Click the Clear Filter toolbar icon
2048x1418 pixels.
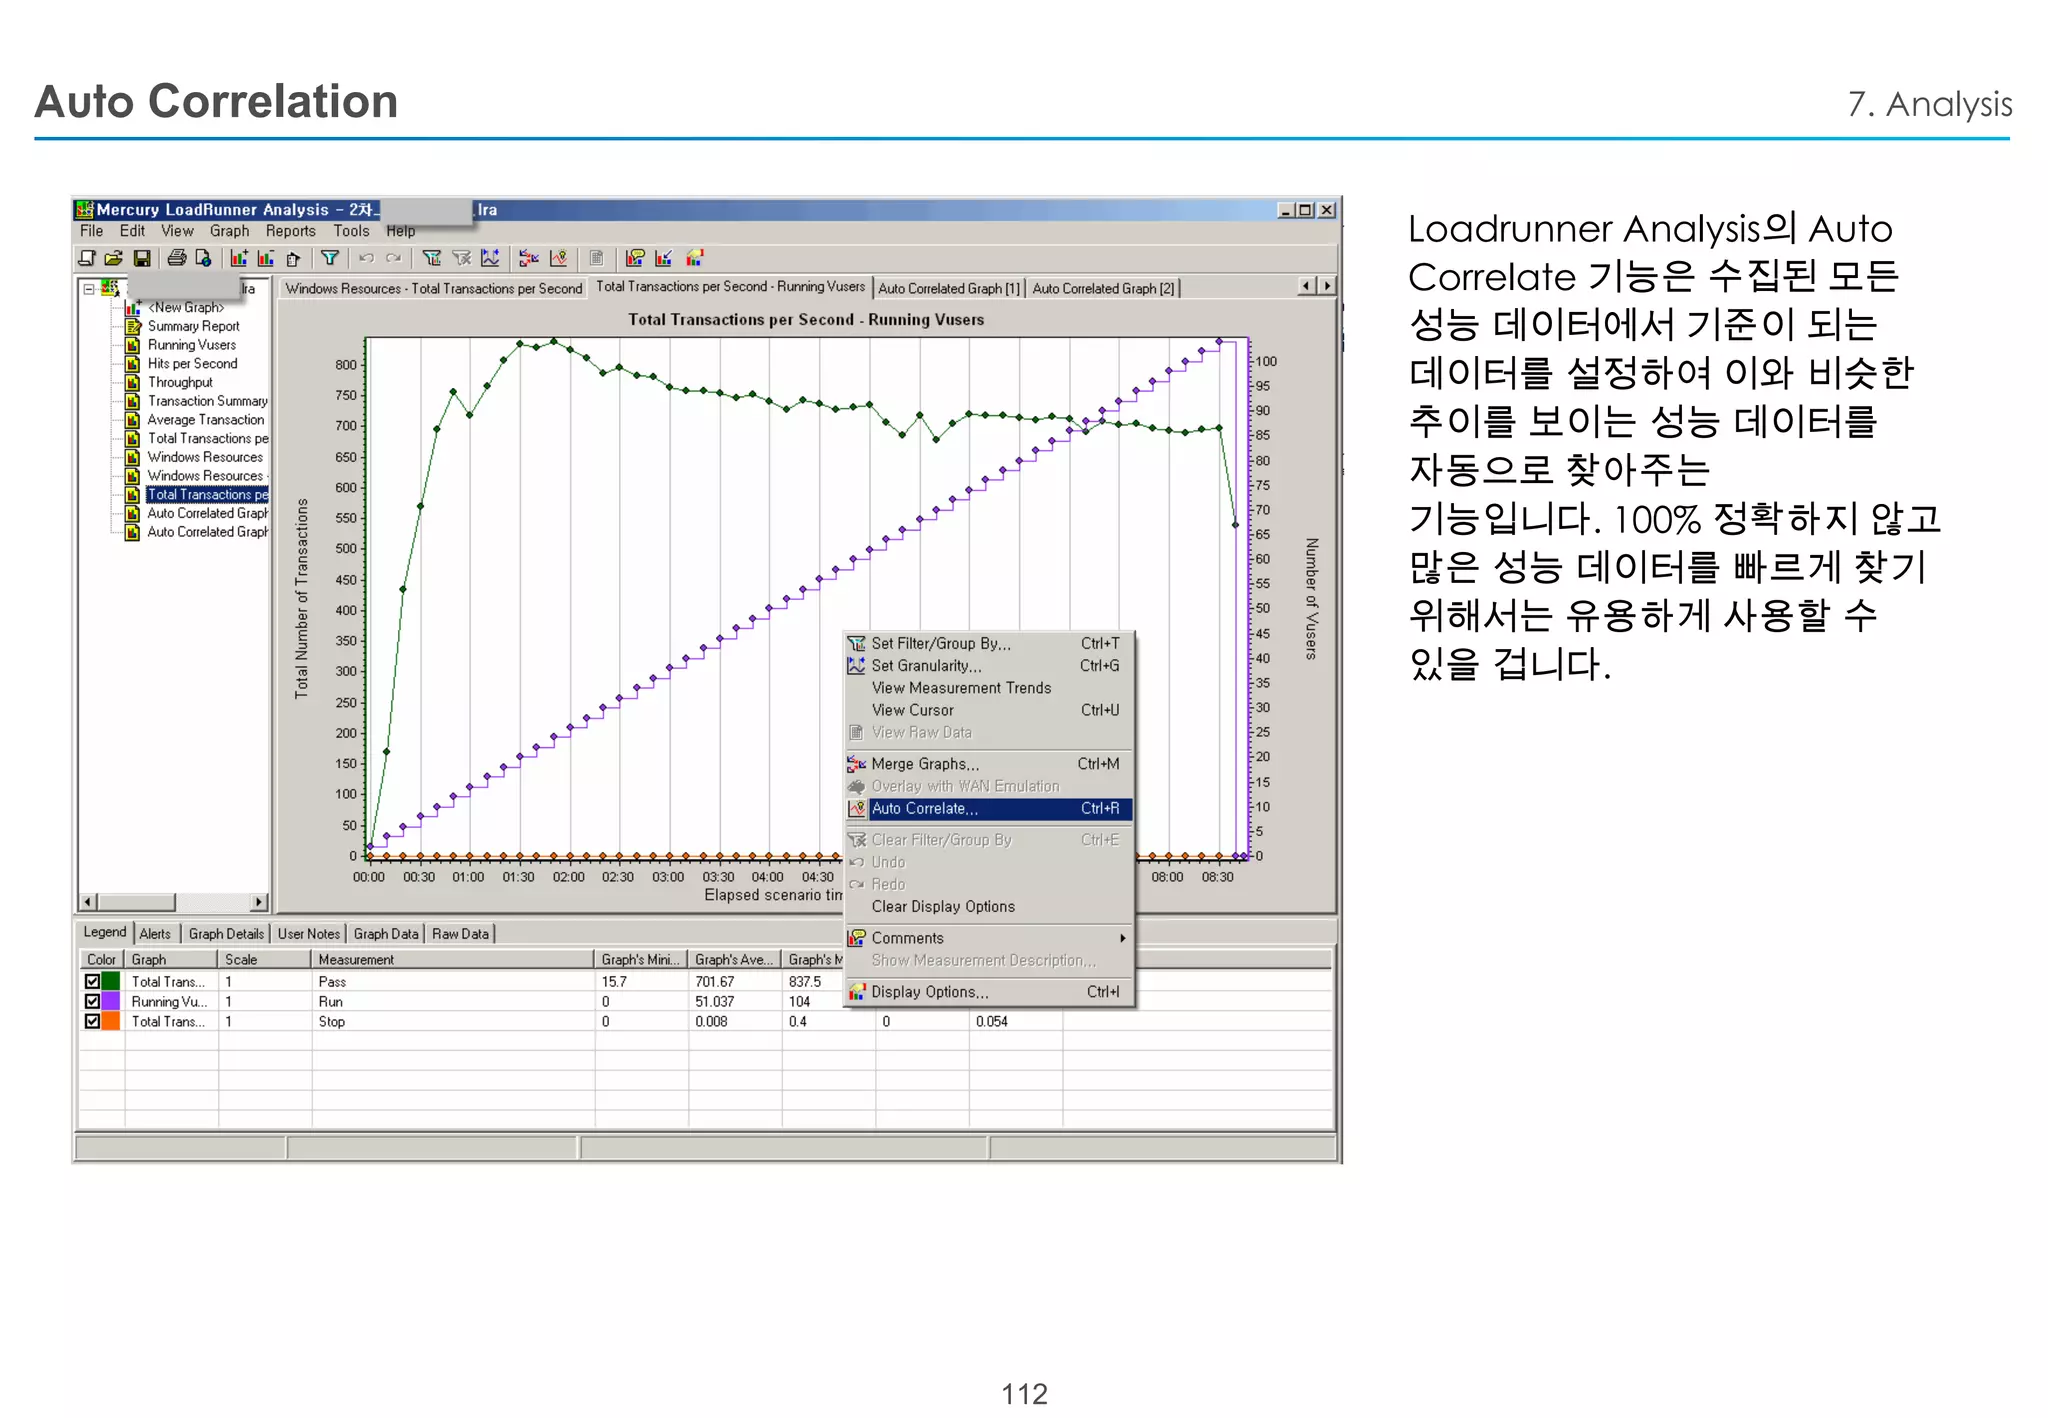click(461, 258)
